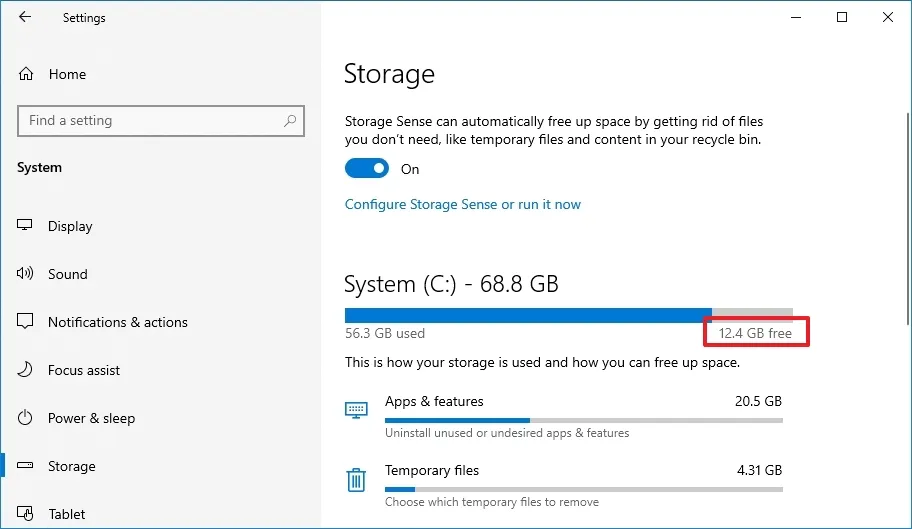Open Configure Storage Sense or run it now
The image size is (912, 529).
coord(462,205)
